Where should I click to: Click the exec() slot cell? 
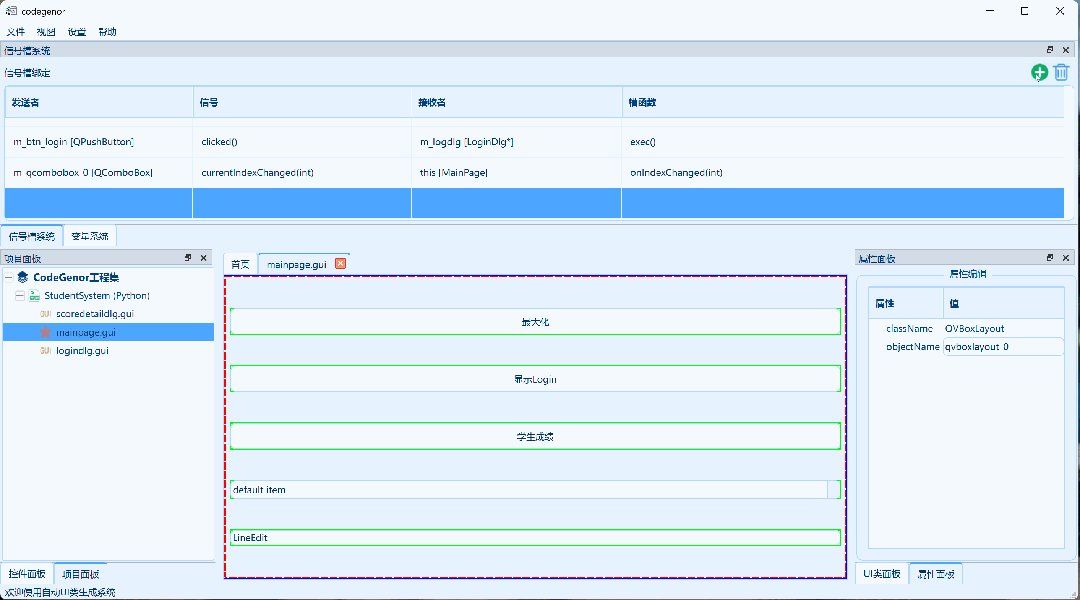coord(843,142)
